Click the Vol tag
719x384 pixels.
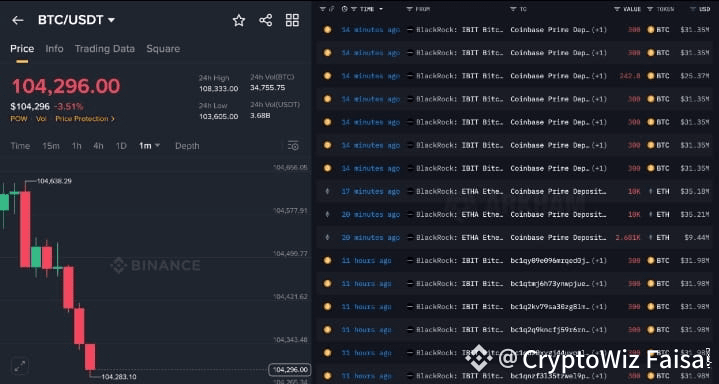(x=41, y=119)
